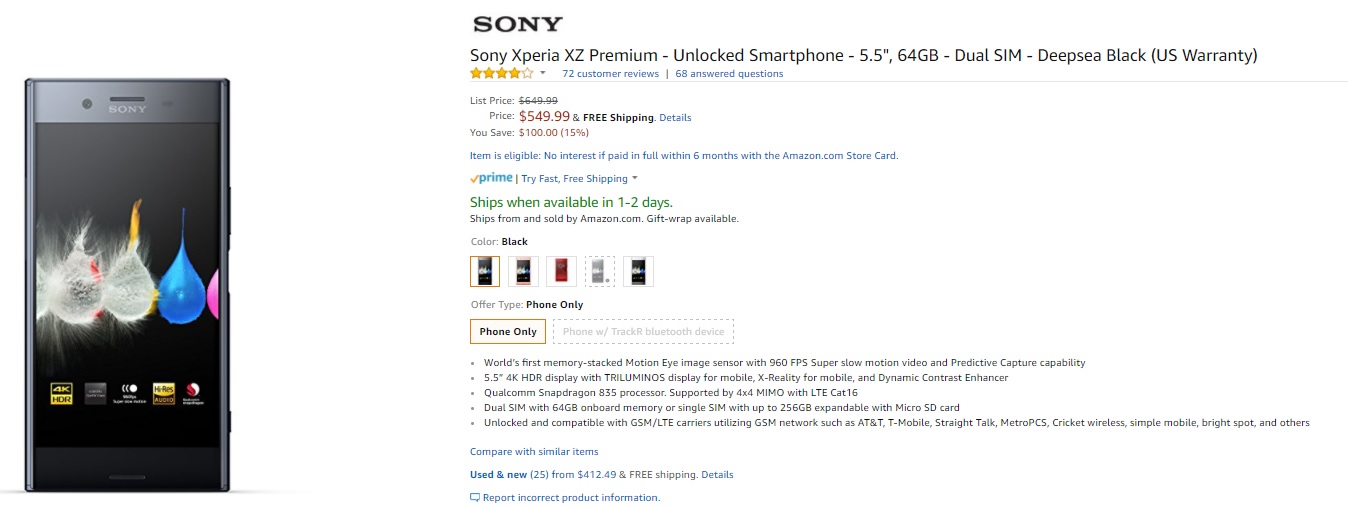Viewport: 1348px width, 508px height.
Task: Open the star rating dropdown arrow
Action: (x=543, y=73)
